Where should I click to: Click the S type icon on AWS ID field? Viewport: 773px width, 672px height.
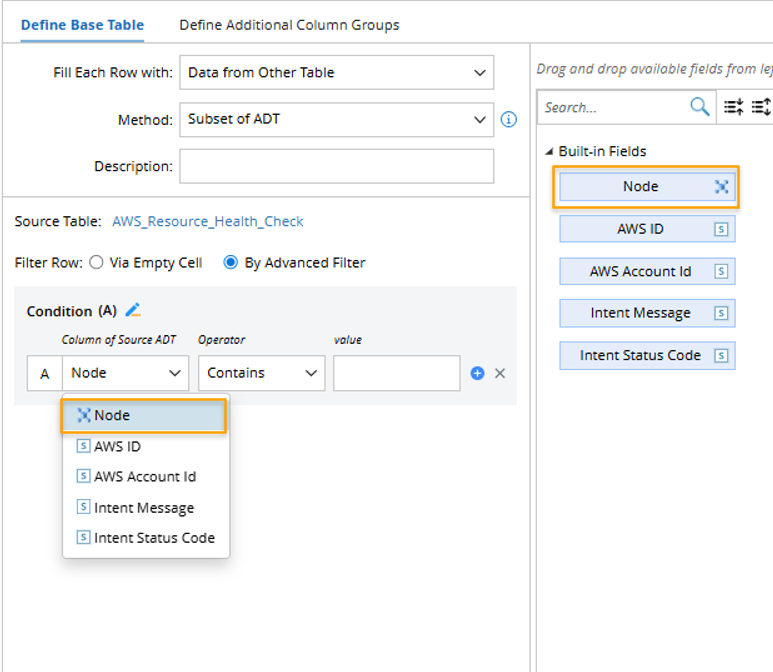tap(720, 229)
